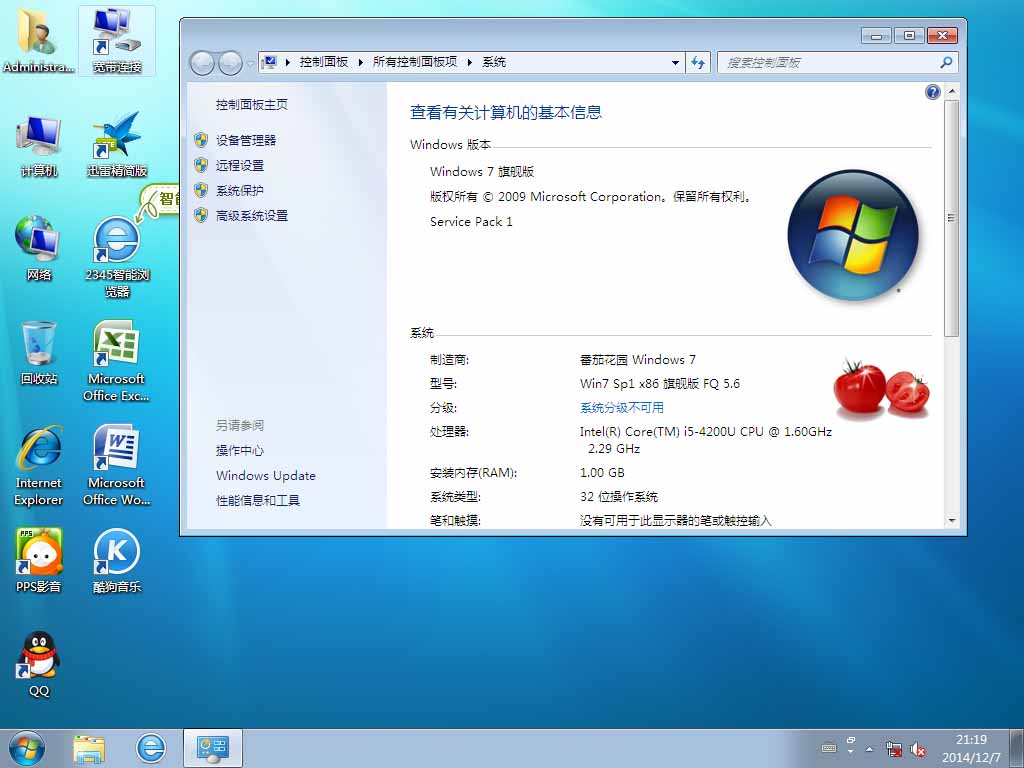Select the QQ penguin desktop shortcut
This screenshot has width=1024, height=768.
tap(39, 665)
